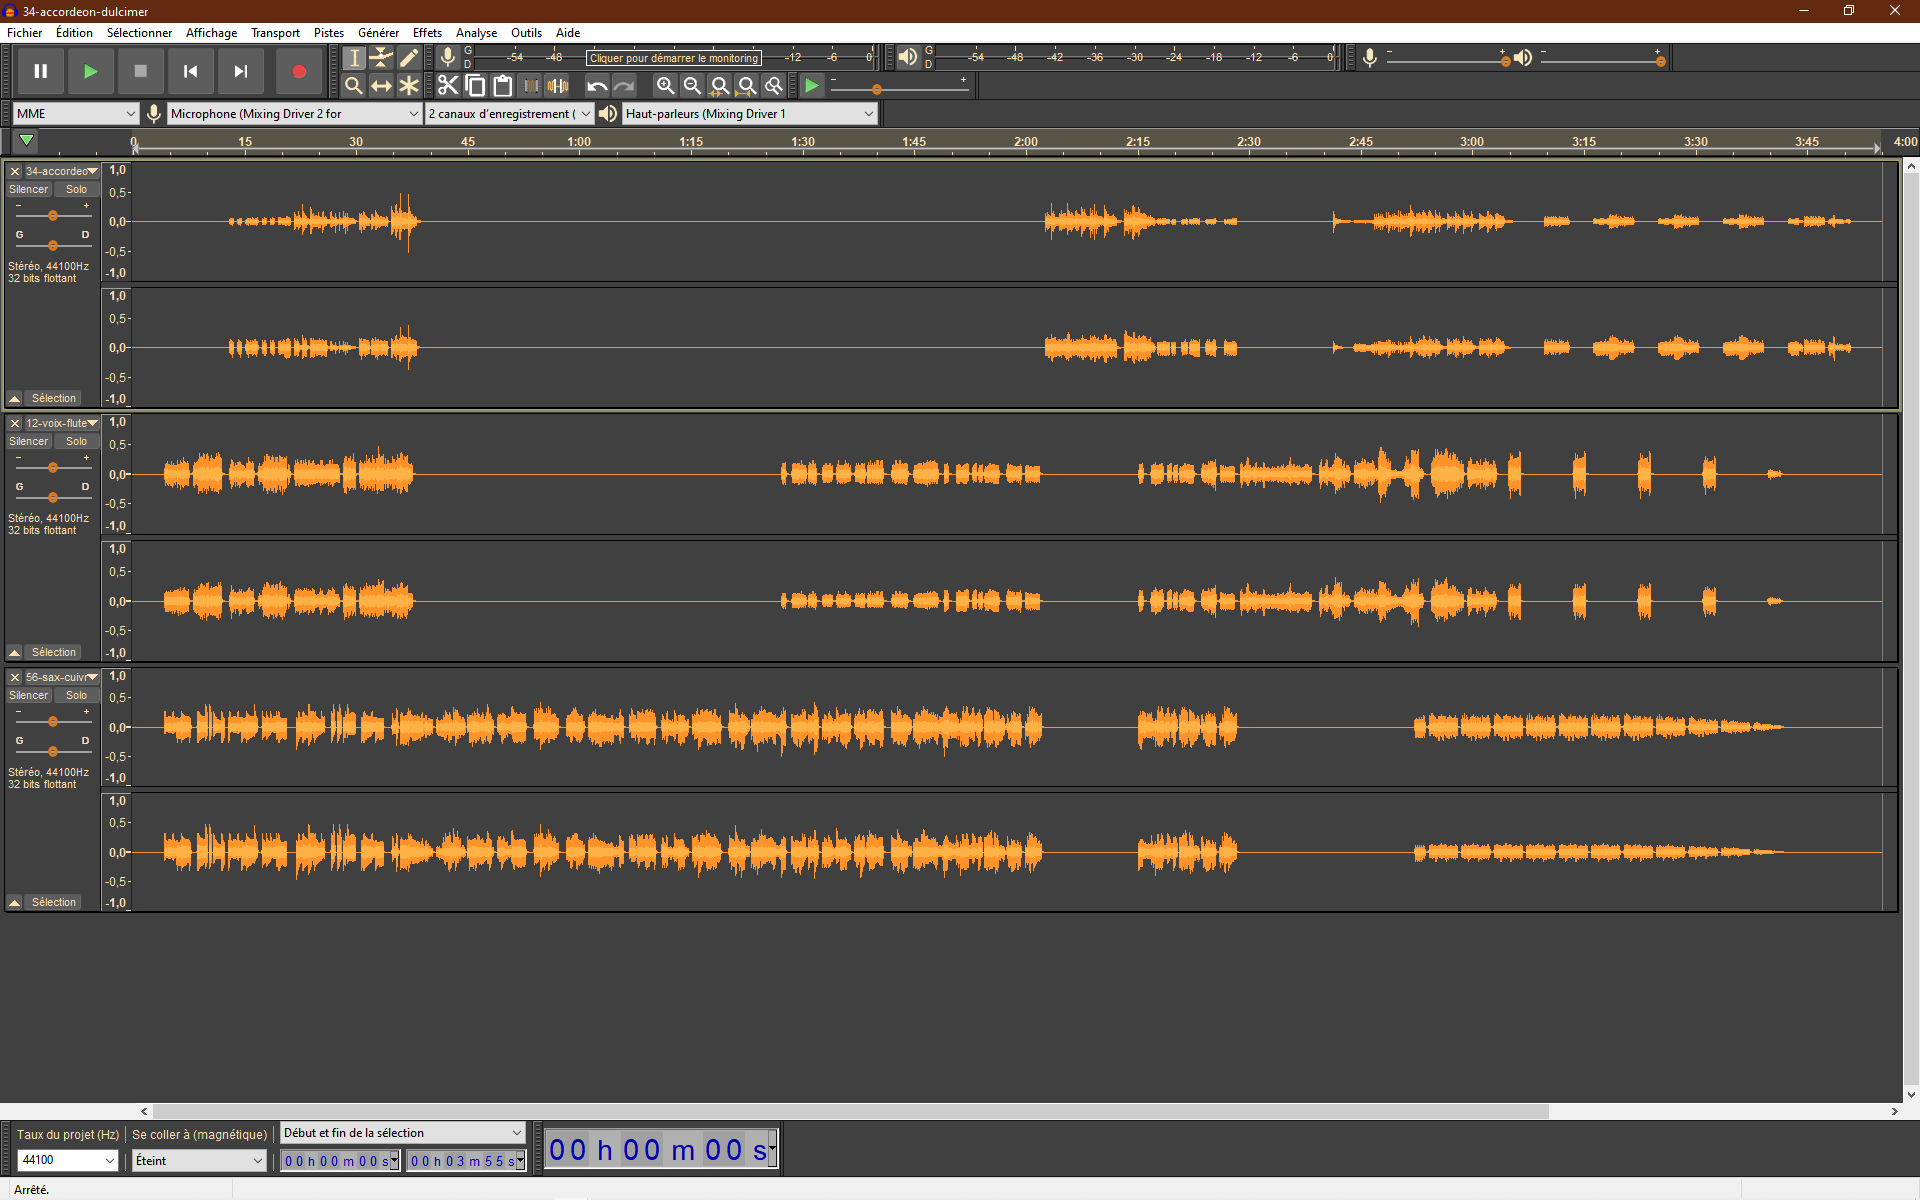Click the undo icon
The height and width of the screenshot is (1200, 1920).
click(597, 86)
